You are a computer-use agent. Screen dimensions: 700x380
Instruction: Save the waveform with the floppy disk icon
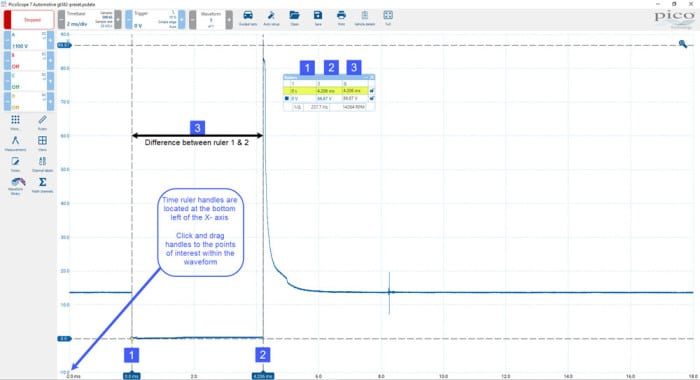[x=318, y=18]
